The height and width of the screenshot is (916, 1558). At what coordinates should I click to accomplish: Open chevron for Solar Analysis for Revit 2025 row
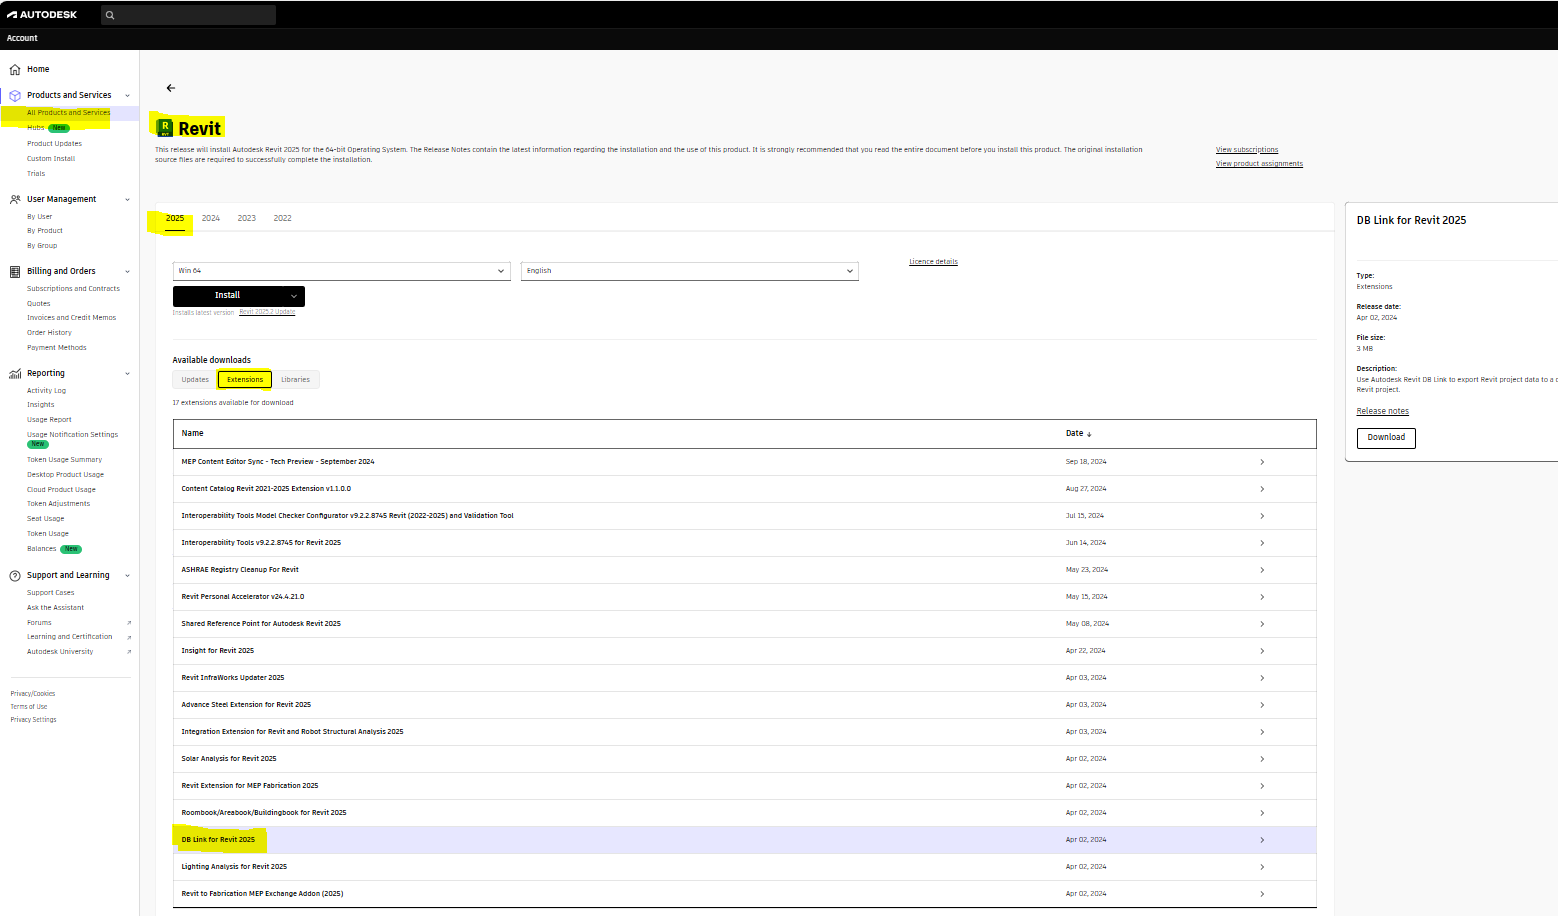point(1262,759)
